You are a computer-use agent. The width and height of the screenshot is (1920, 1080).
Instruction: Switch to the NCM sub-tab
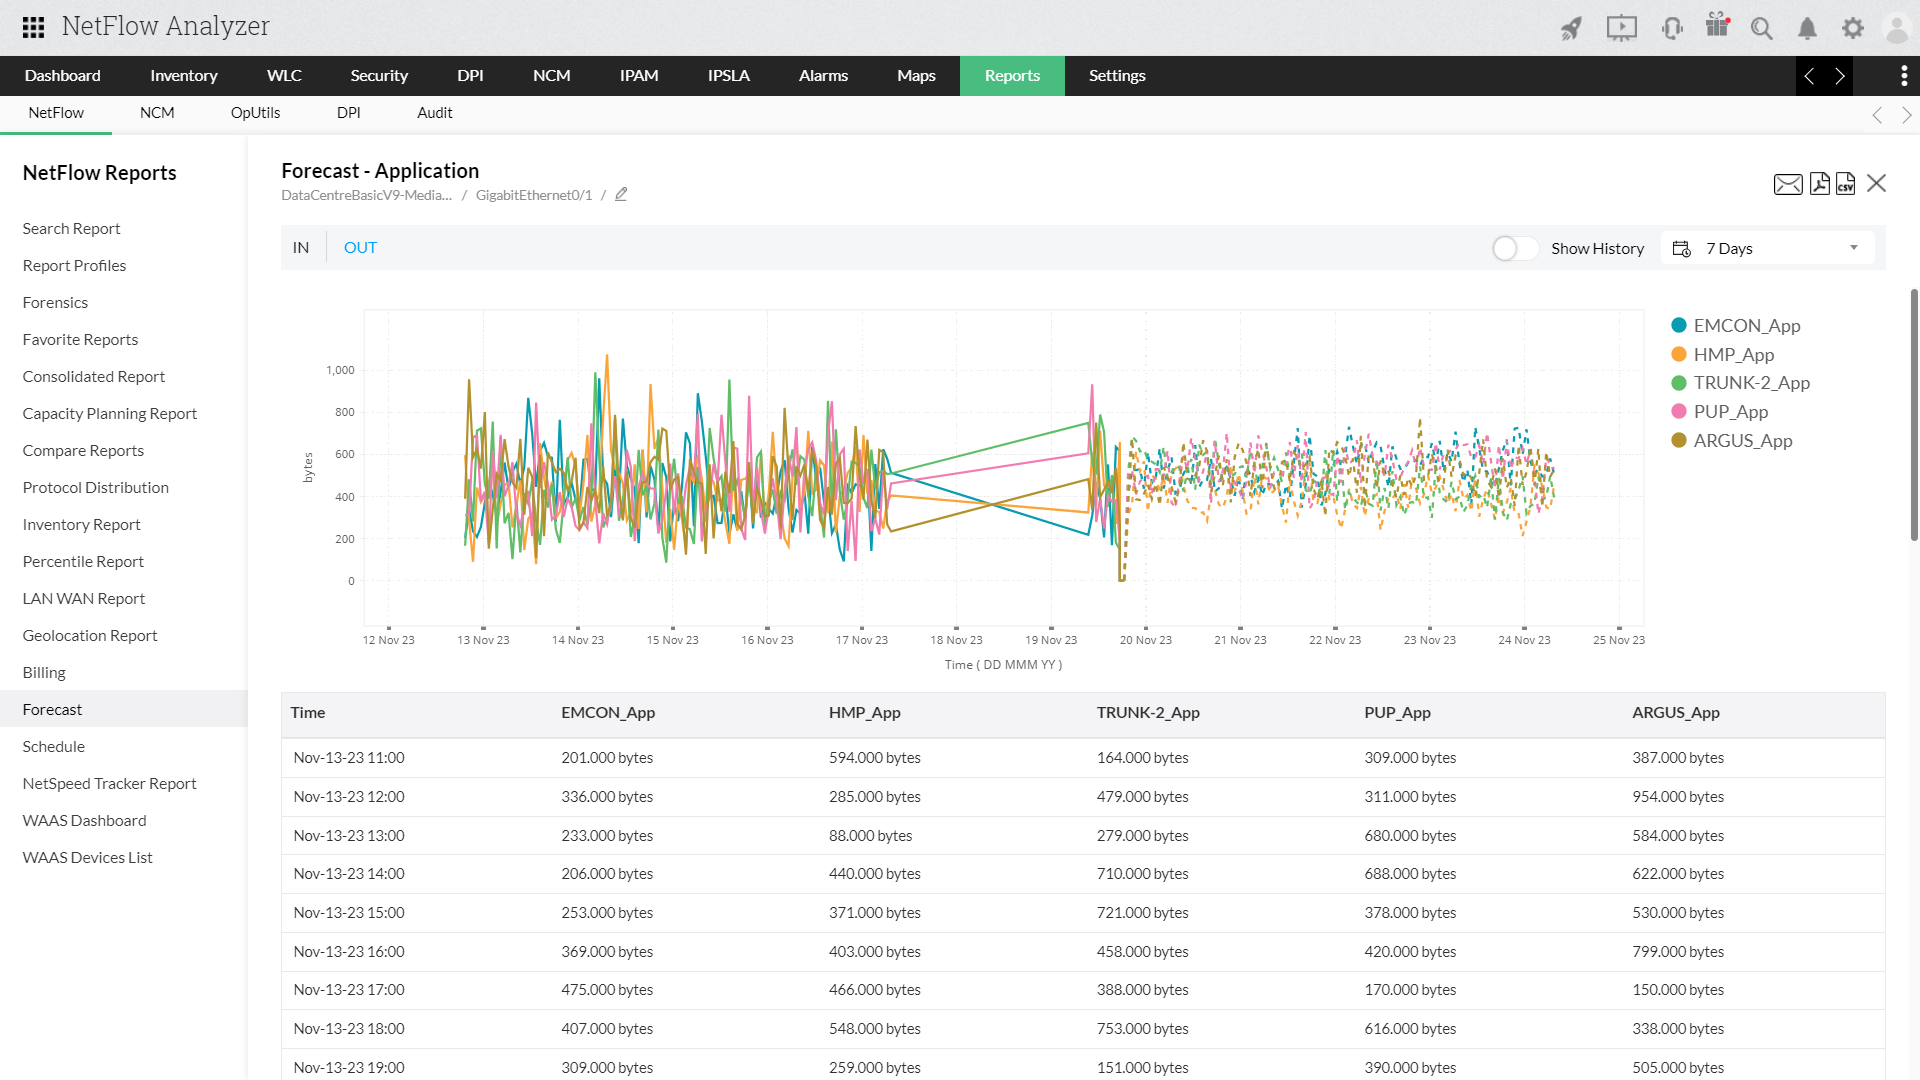(157, 113)
